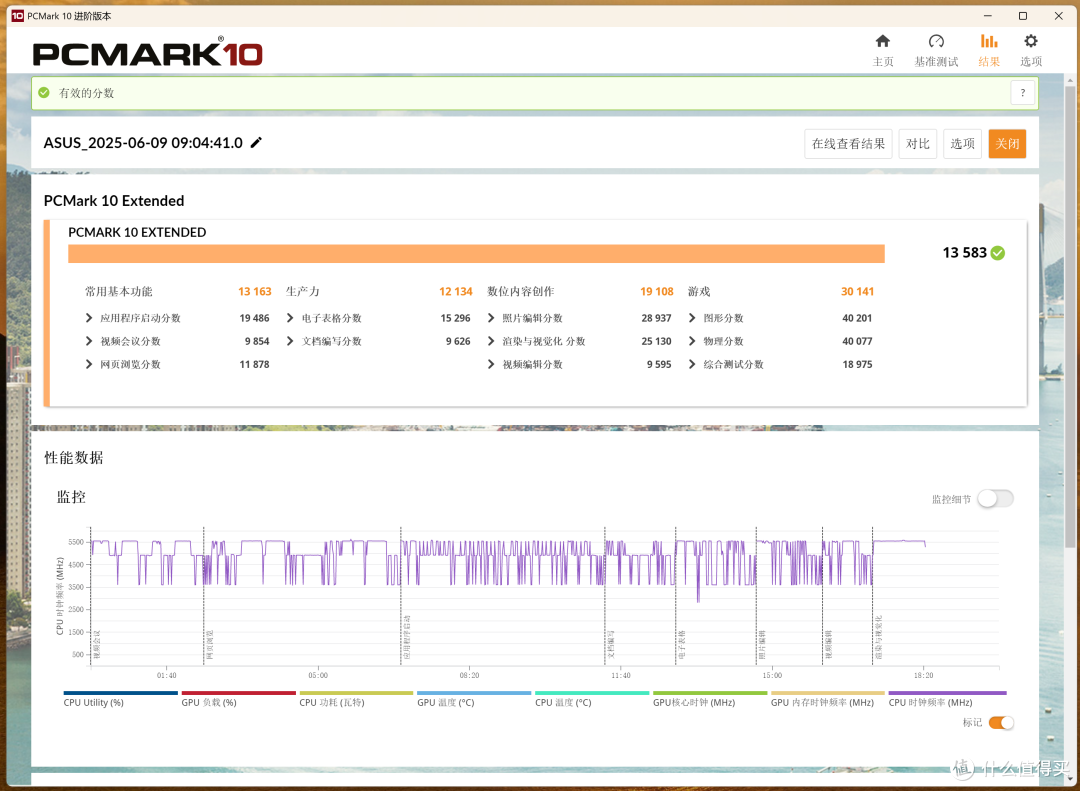Image resolution: width=1080 pixels, height=791 pixels.
Task: Click the 性能数据 section heading
Action: (74, 458)
